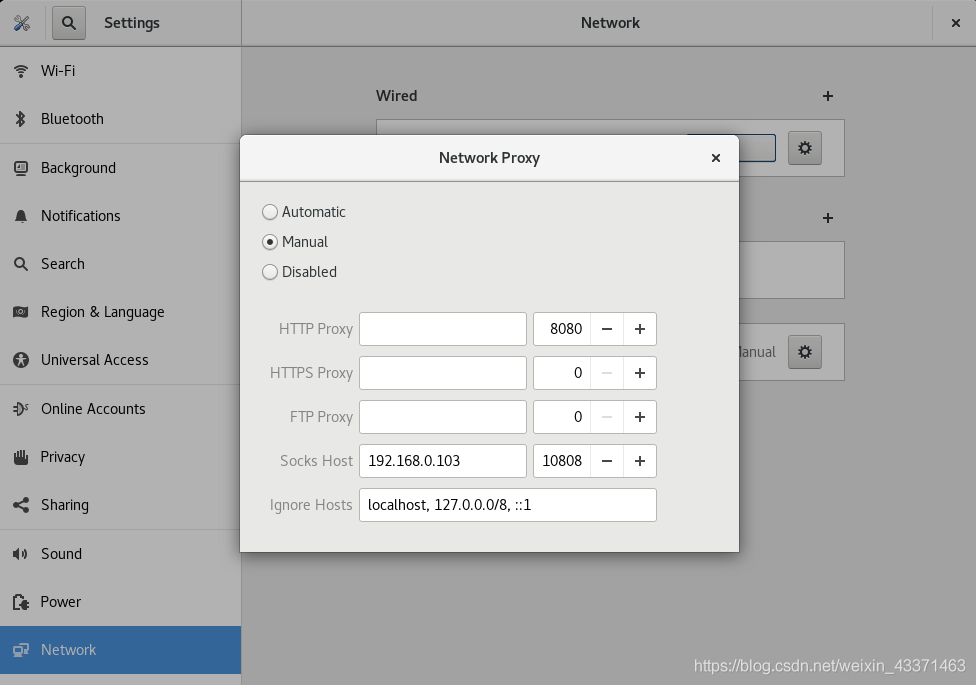Click the Notifications bell icon

point(21,216)
